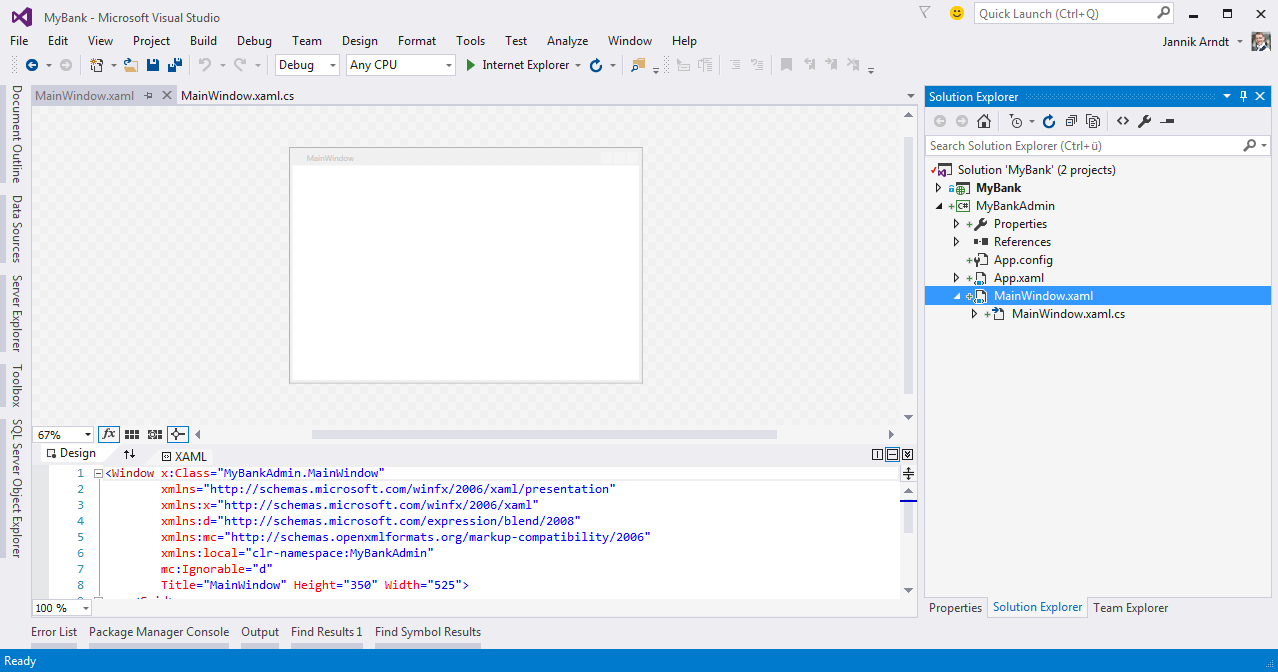Screen dimensions: 1278x672
Task: Toggle snap to snaplines button
Action: (178, 434)
